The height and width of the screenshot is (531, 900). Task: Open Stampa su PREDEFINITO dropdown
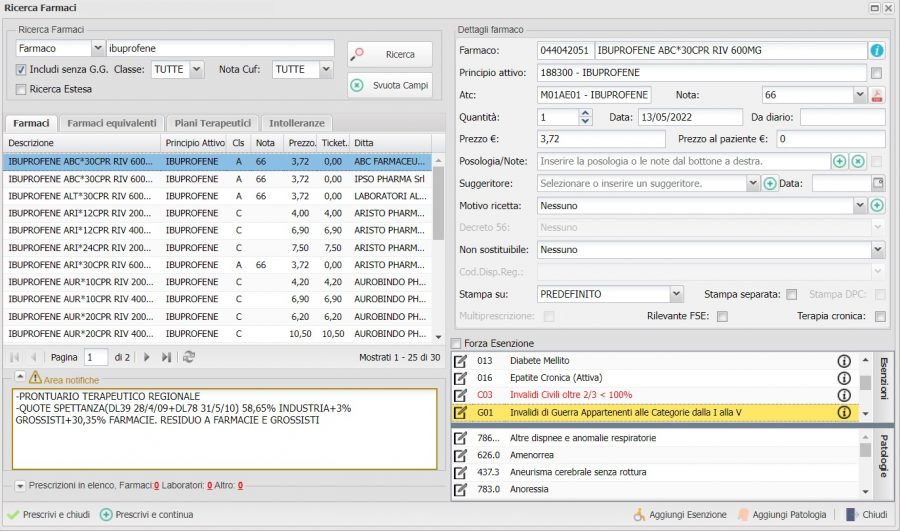(676, 294)
